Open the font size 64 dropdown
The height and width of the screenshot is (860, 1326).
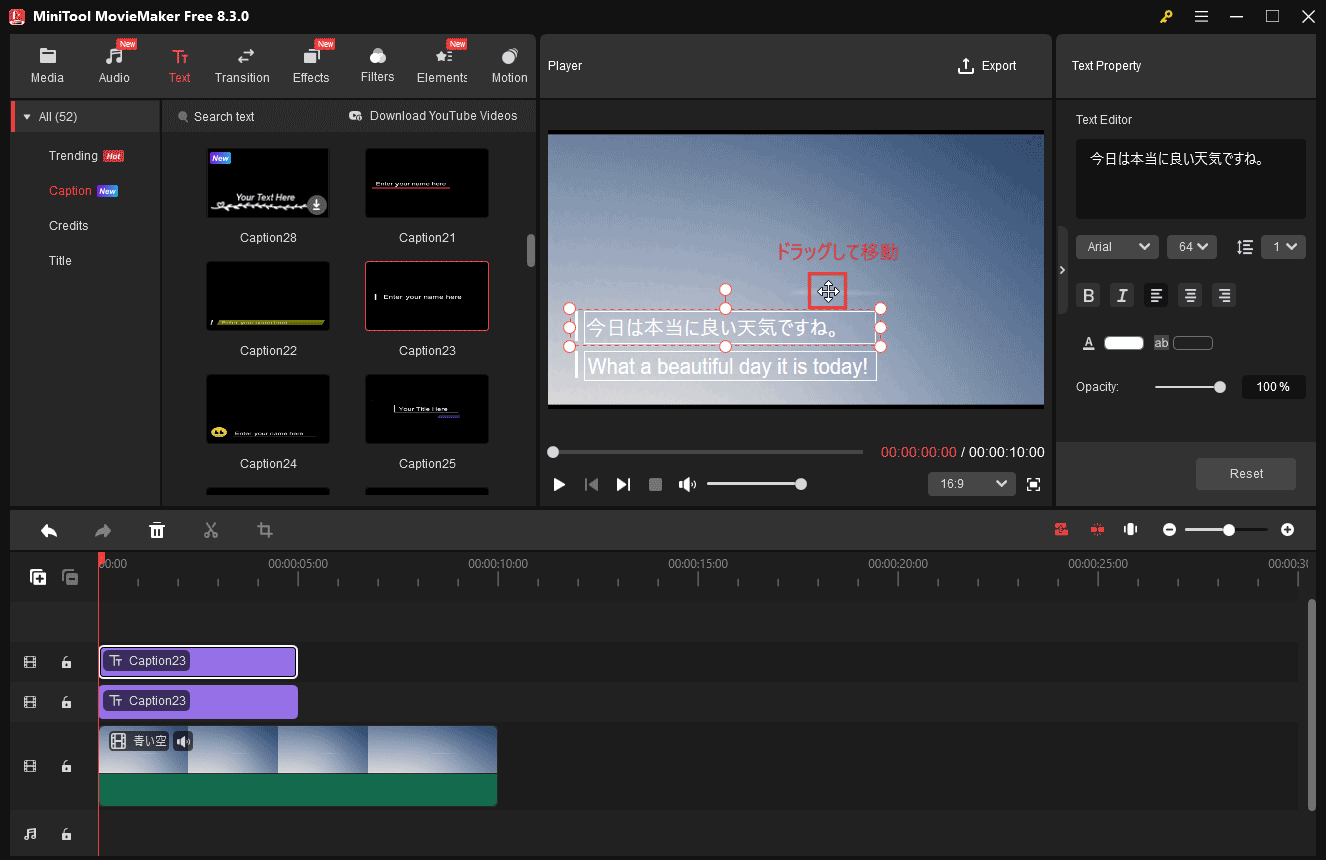1191,247
